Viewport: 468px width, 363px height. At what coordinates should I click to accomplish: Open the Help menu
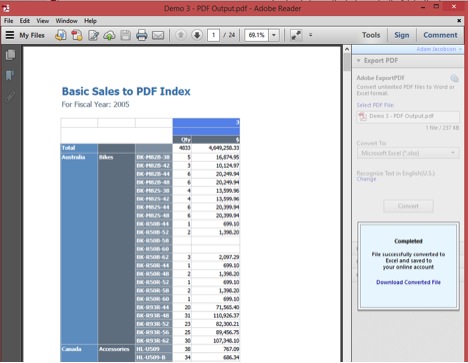90,21
